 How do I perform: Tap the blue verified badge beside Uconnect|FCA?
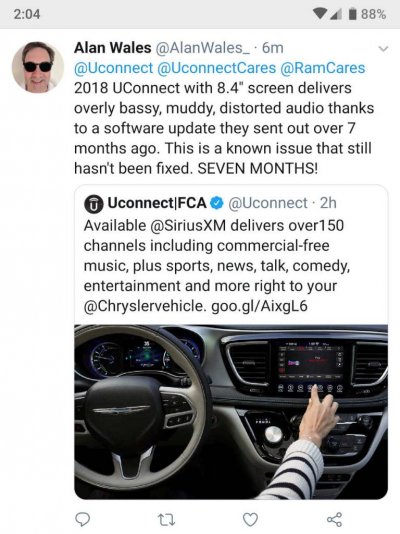(217, 203)
